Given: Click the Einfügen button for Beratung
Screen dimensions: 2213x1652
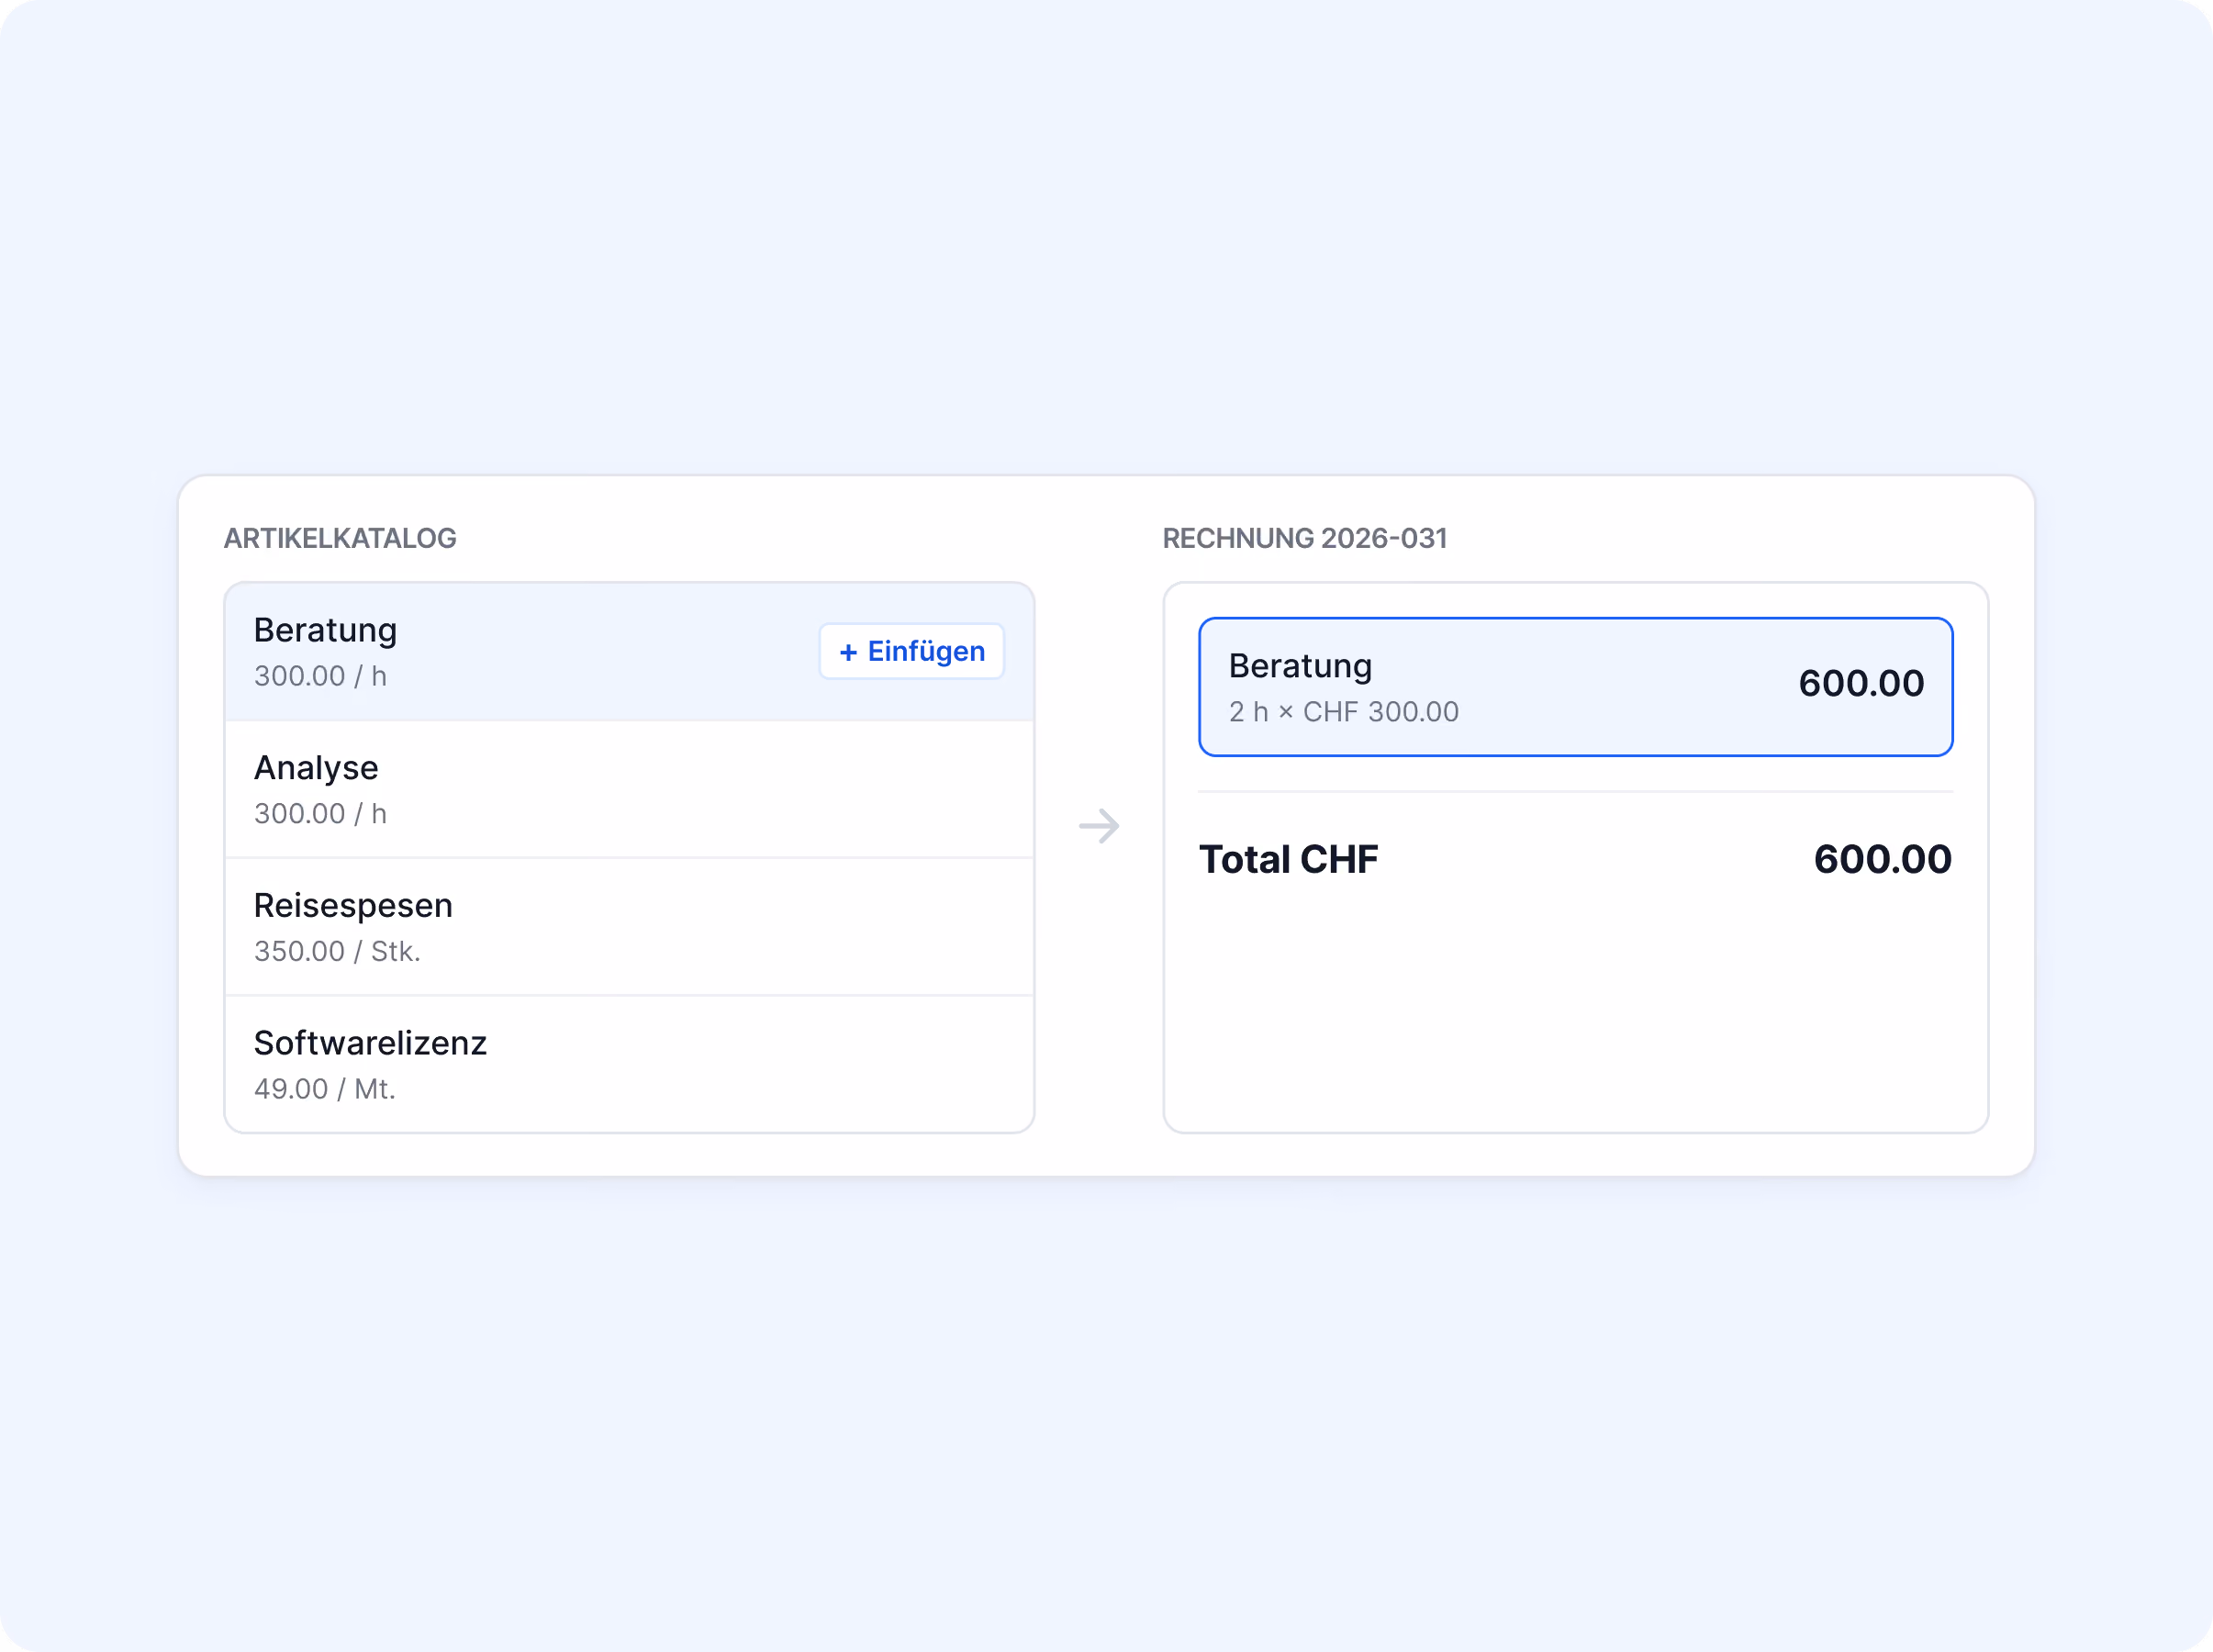Looking at the screenshot, I should tap(911, 652).
